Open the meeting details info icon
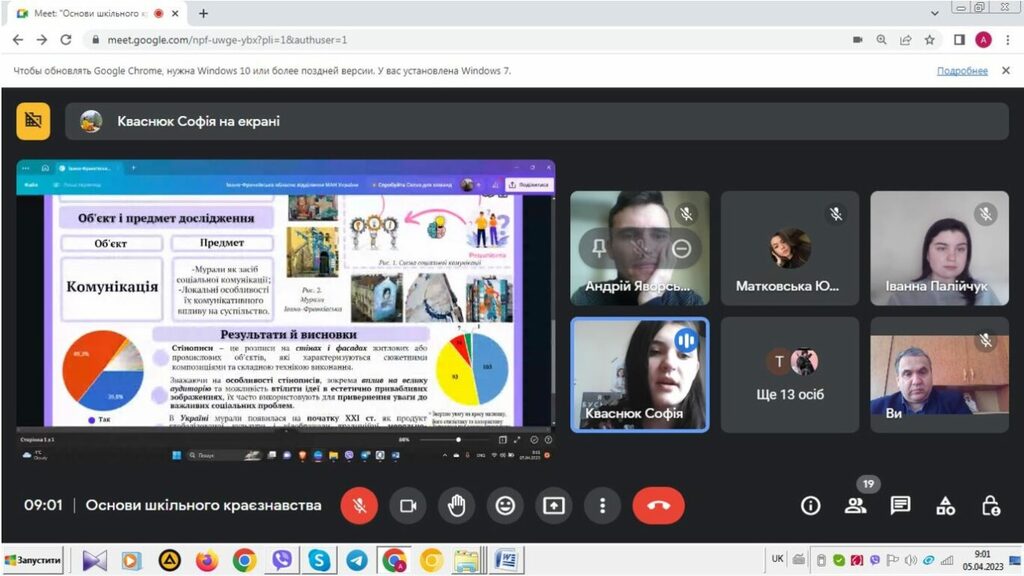1024x576 pixels. click(x=810, y=506)
